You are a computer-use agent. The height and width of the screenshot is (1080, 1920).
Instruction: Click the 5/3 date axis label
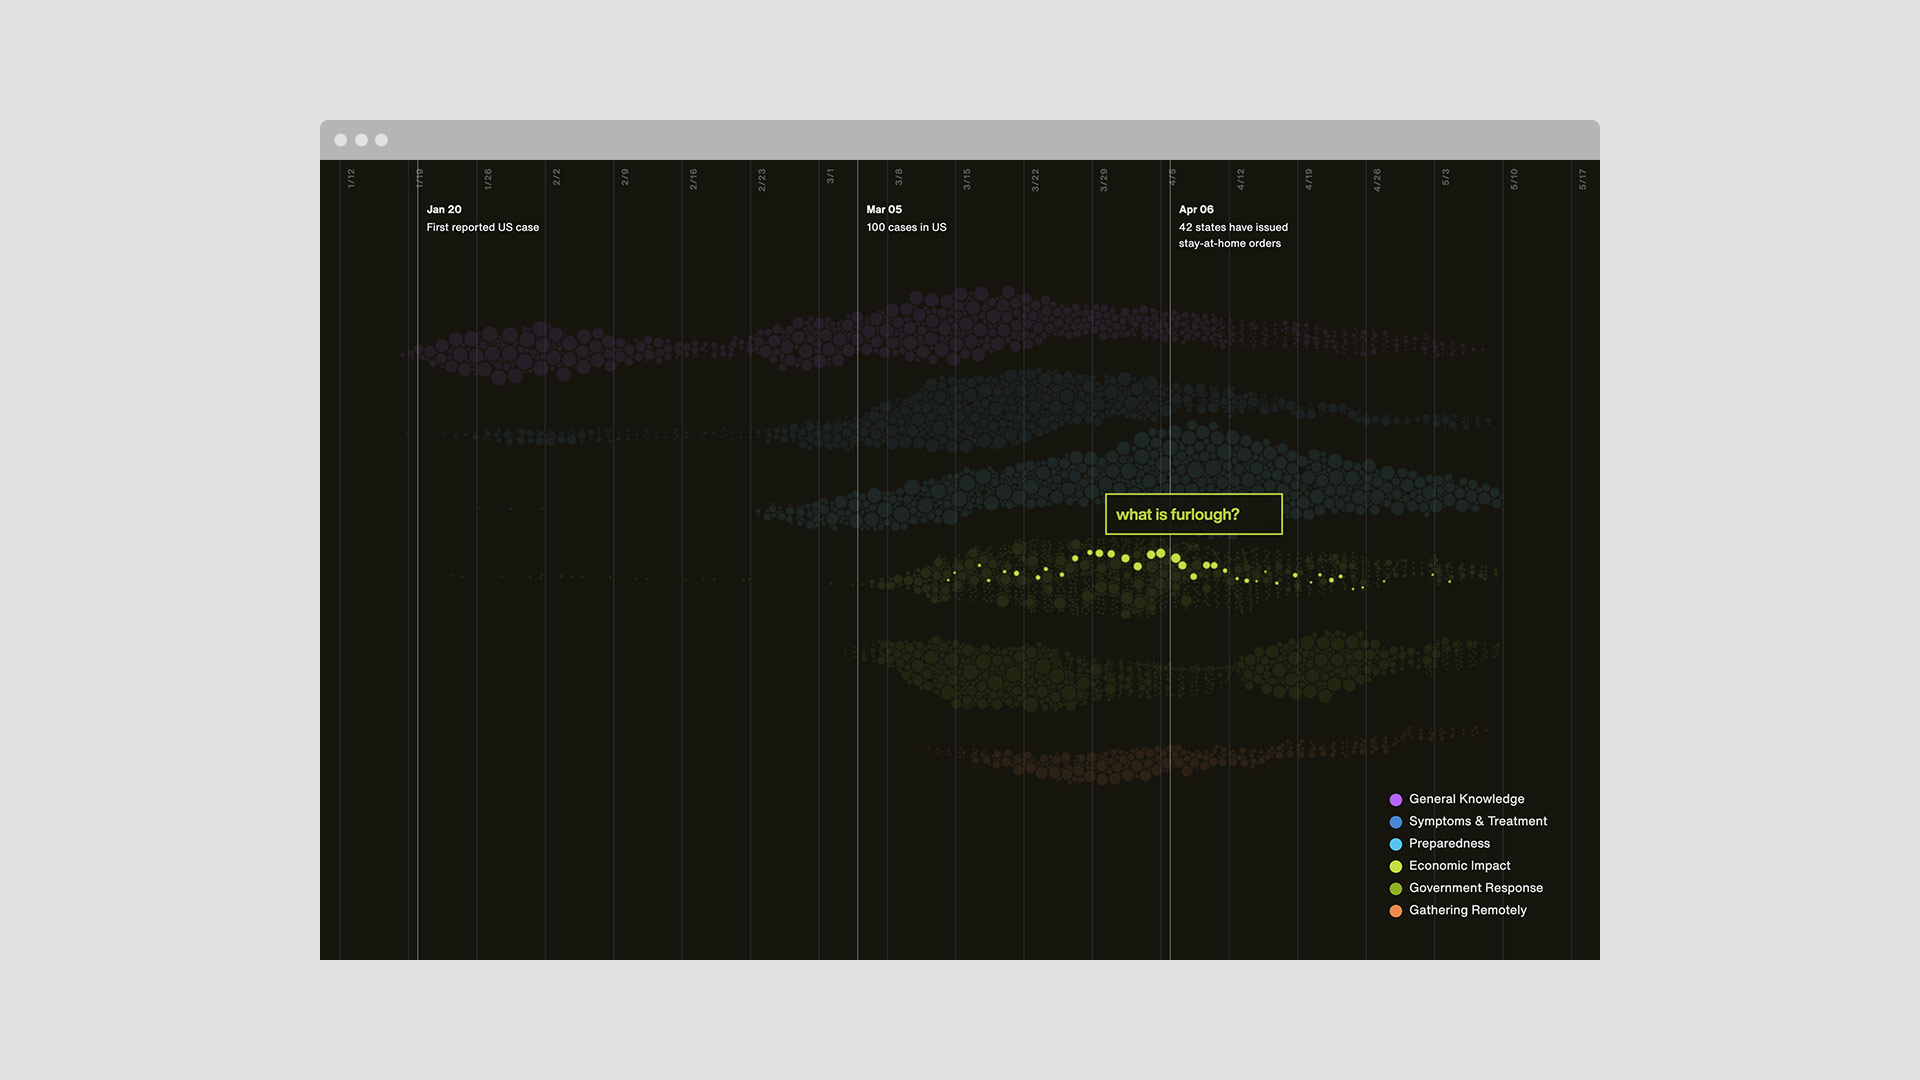(x=1446, y=177)
